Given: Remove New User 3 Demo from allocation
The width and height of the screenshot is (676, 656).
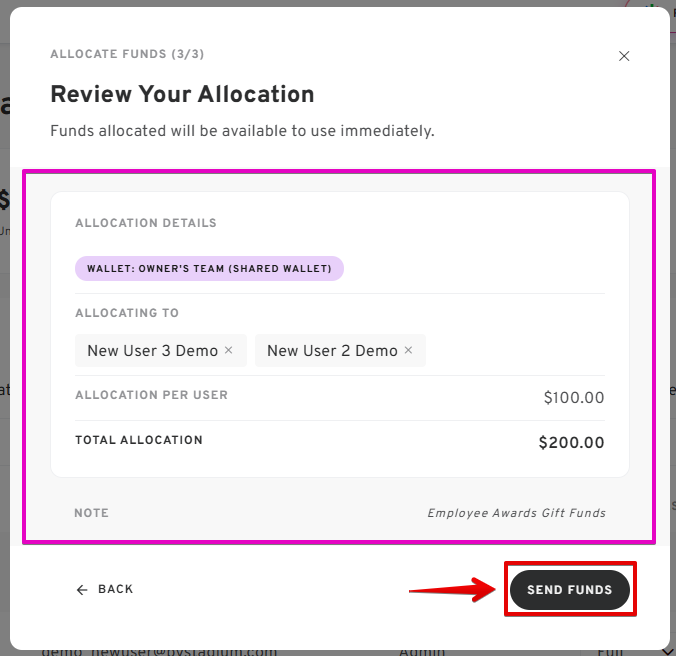Looking at the screenshot, I should coord(228,350).
